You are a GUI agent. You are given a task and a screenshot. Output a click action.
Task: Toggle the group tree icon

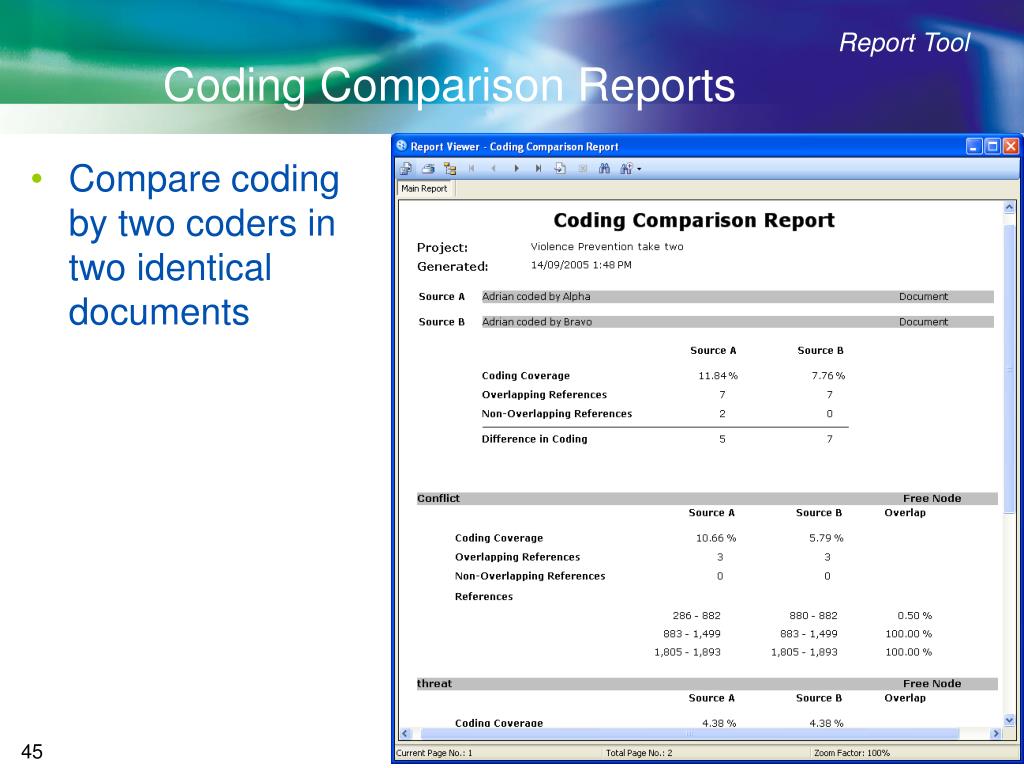[450, 168]
